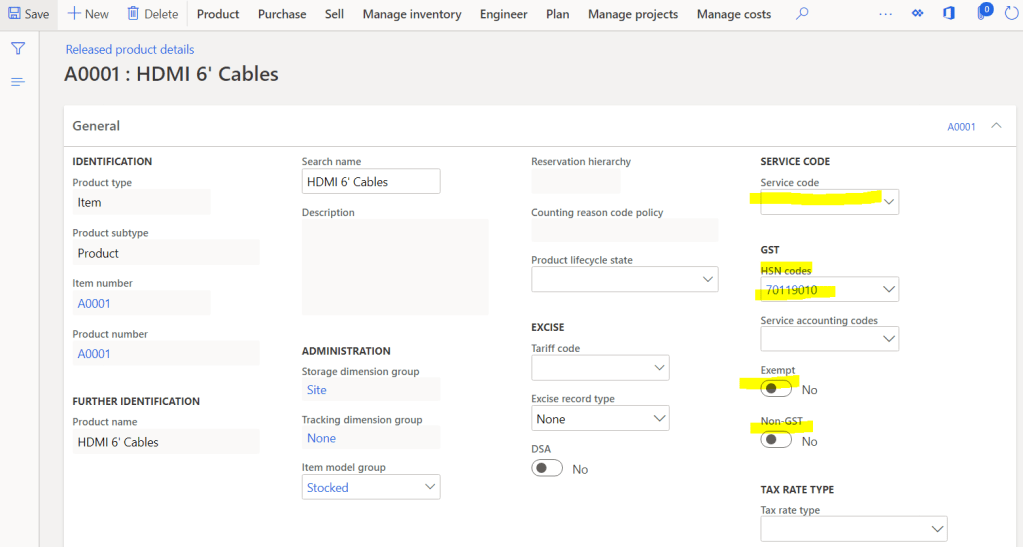
Task: Open the Manage inventory menu
Action: [411, 14]
